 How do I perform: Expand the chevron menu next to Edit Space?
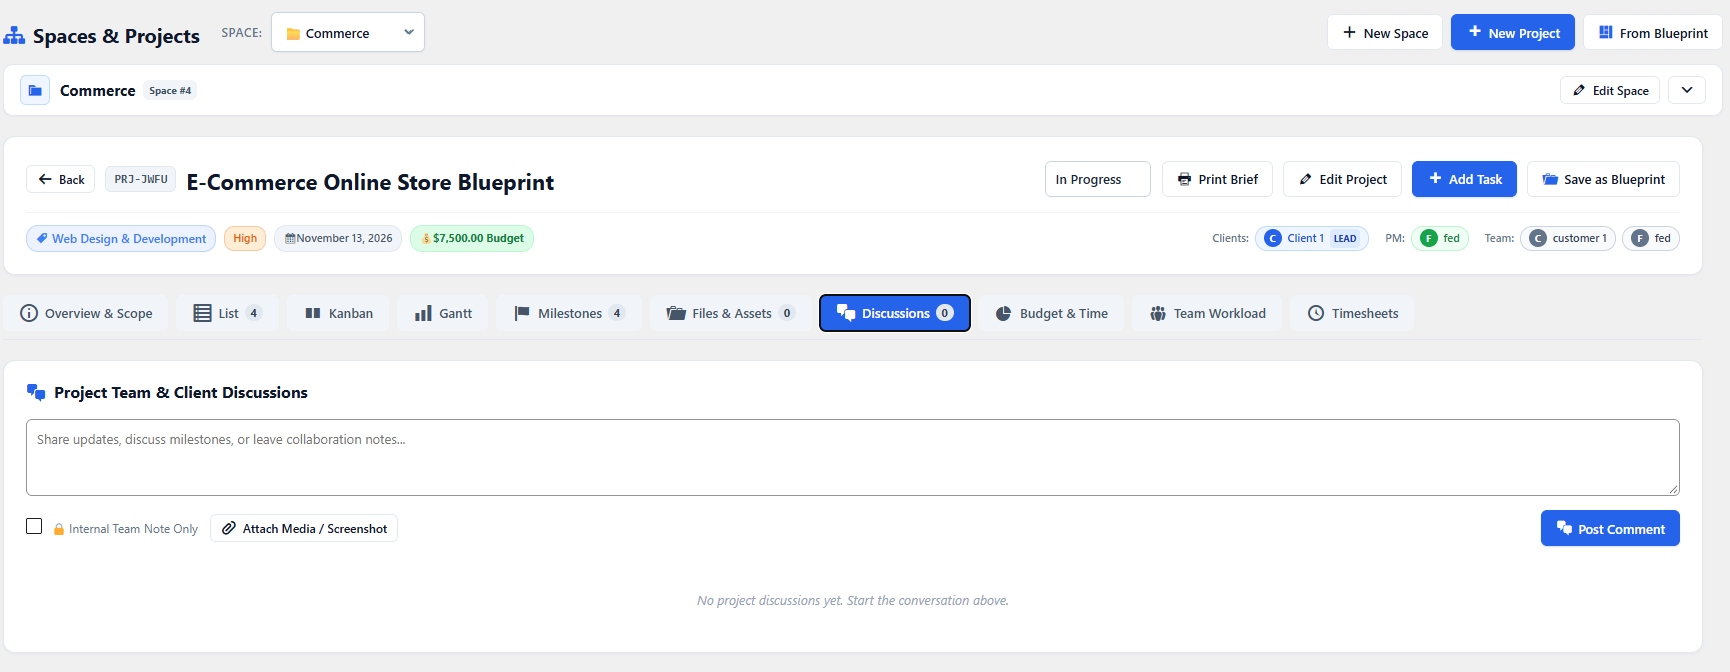click(x=1687, y=90)
